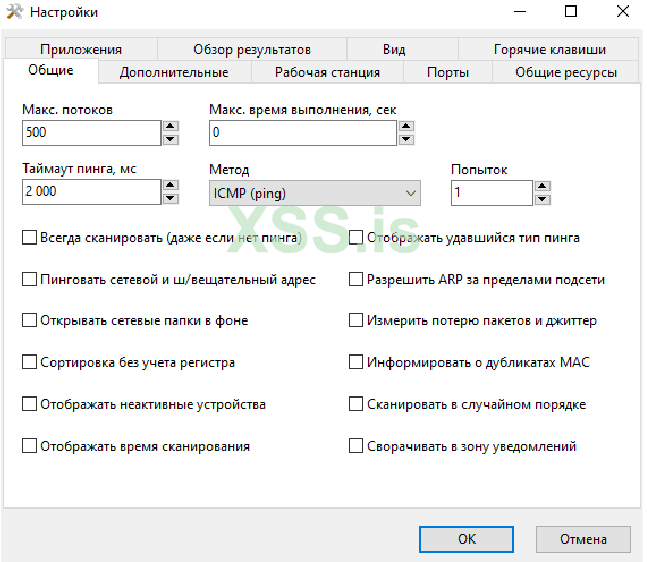The height and width of the screenshot is (562, 647).
Task: Open the Обзор результатов tab
Action: pos(252,50)
